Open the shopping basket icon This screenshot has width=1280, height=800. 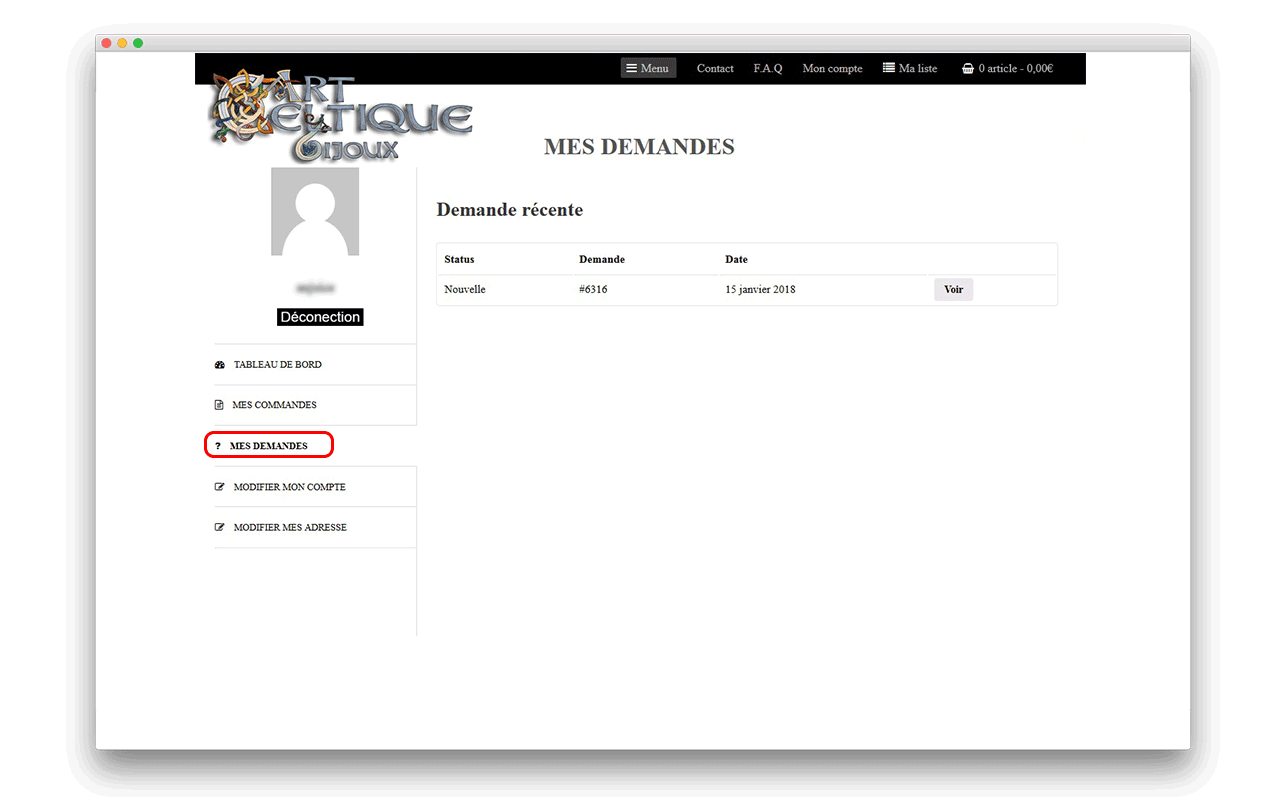[x=967, y=69]
